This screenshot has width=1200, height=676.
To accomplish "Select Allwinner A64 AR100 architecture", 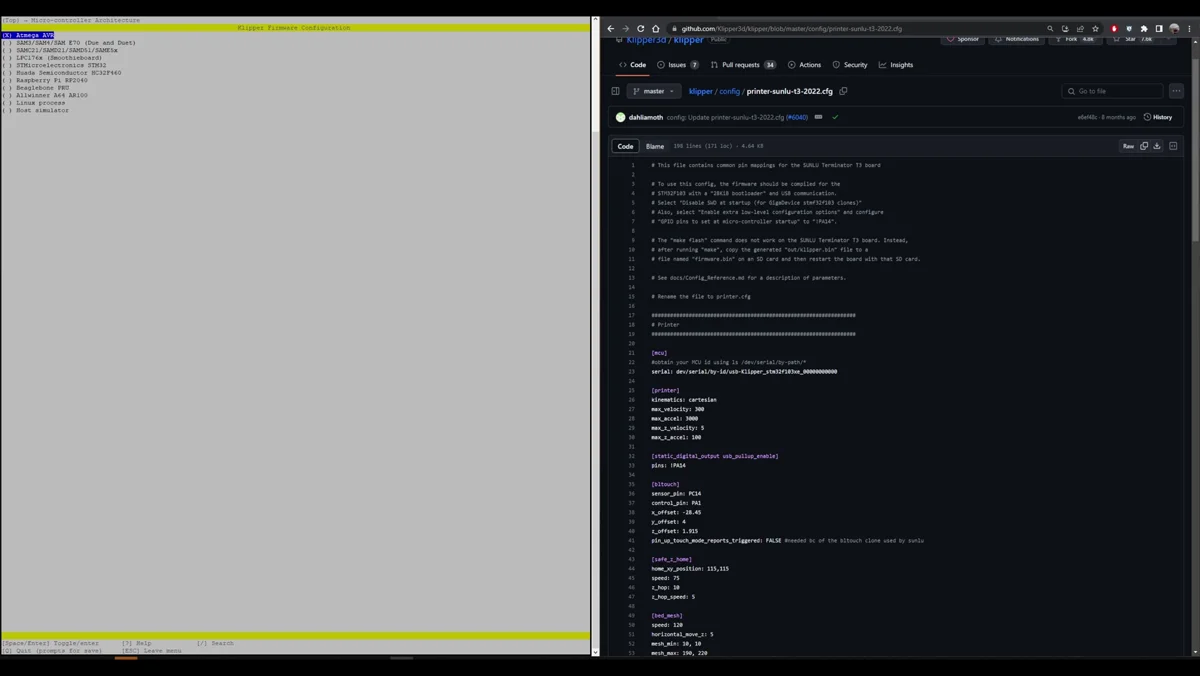I will tap(45, 95).
